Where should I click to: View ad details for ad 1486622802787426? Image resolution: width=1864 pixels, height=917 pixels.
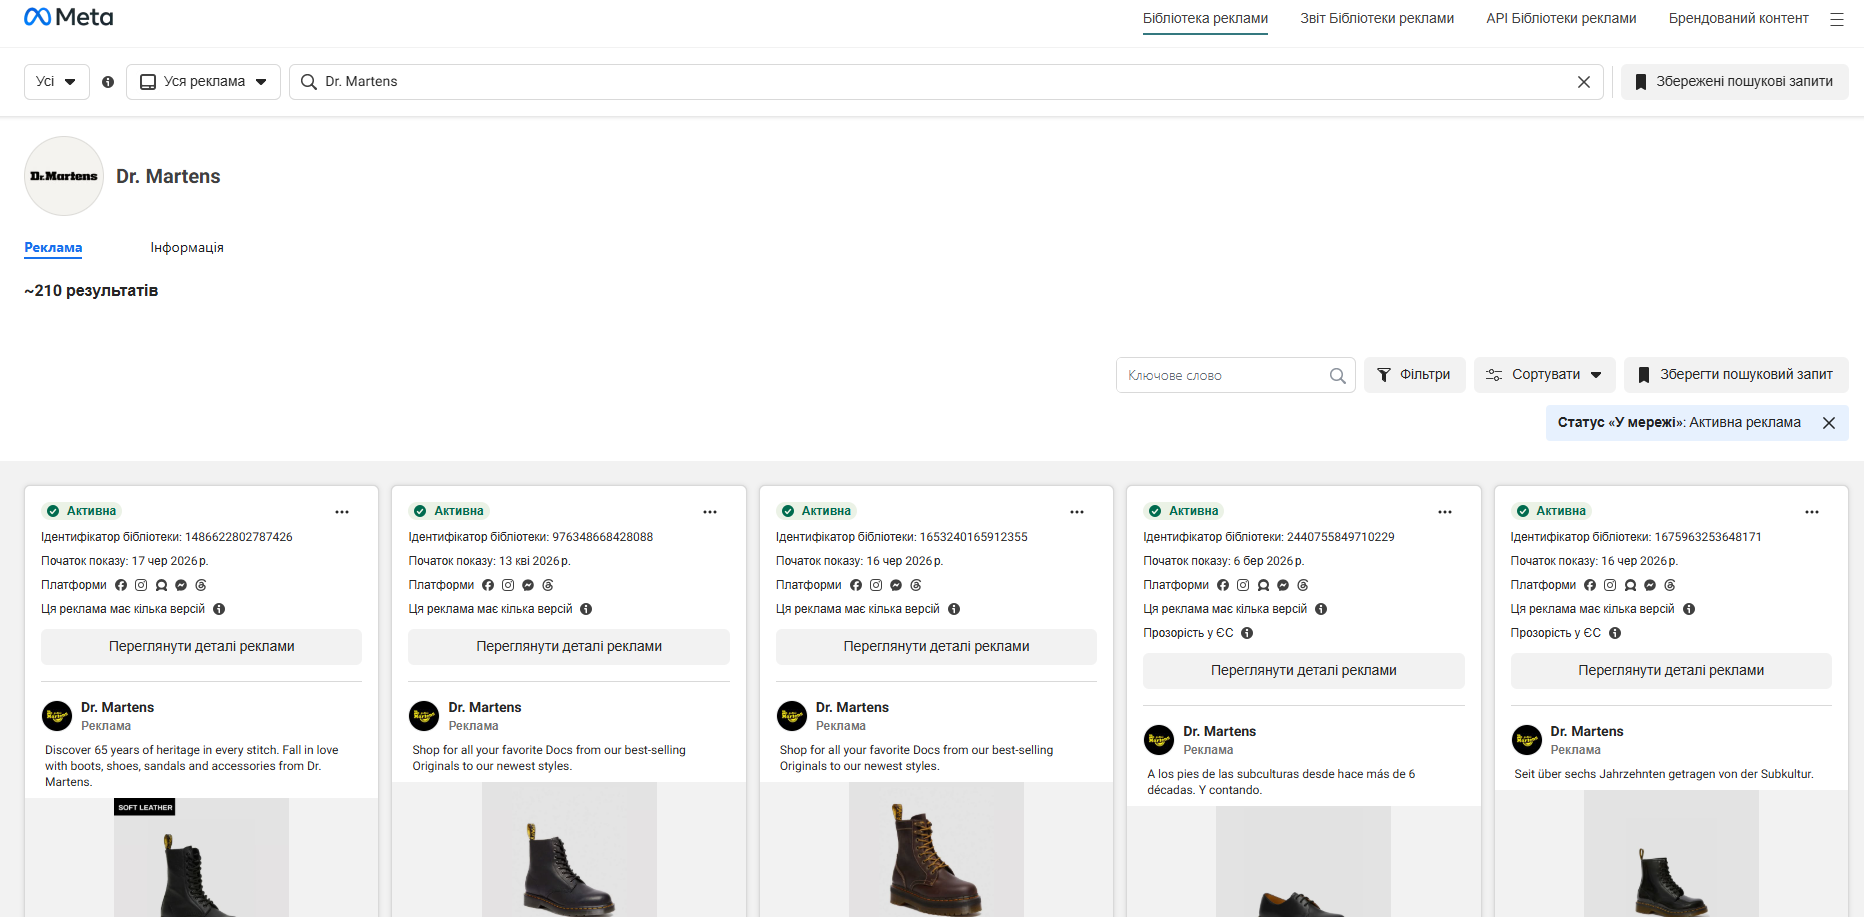[x=201, y=647]
